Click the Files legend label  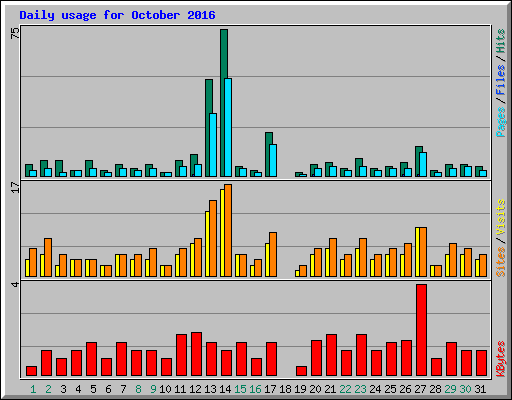(501, 79)
